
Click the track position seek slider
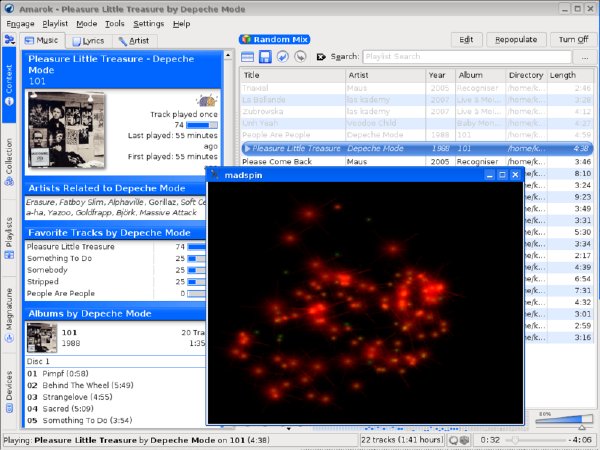(536, 440)
